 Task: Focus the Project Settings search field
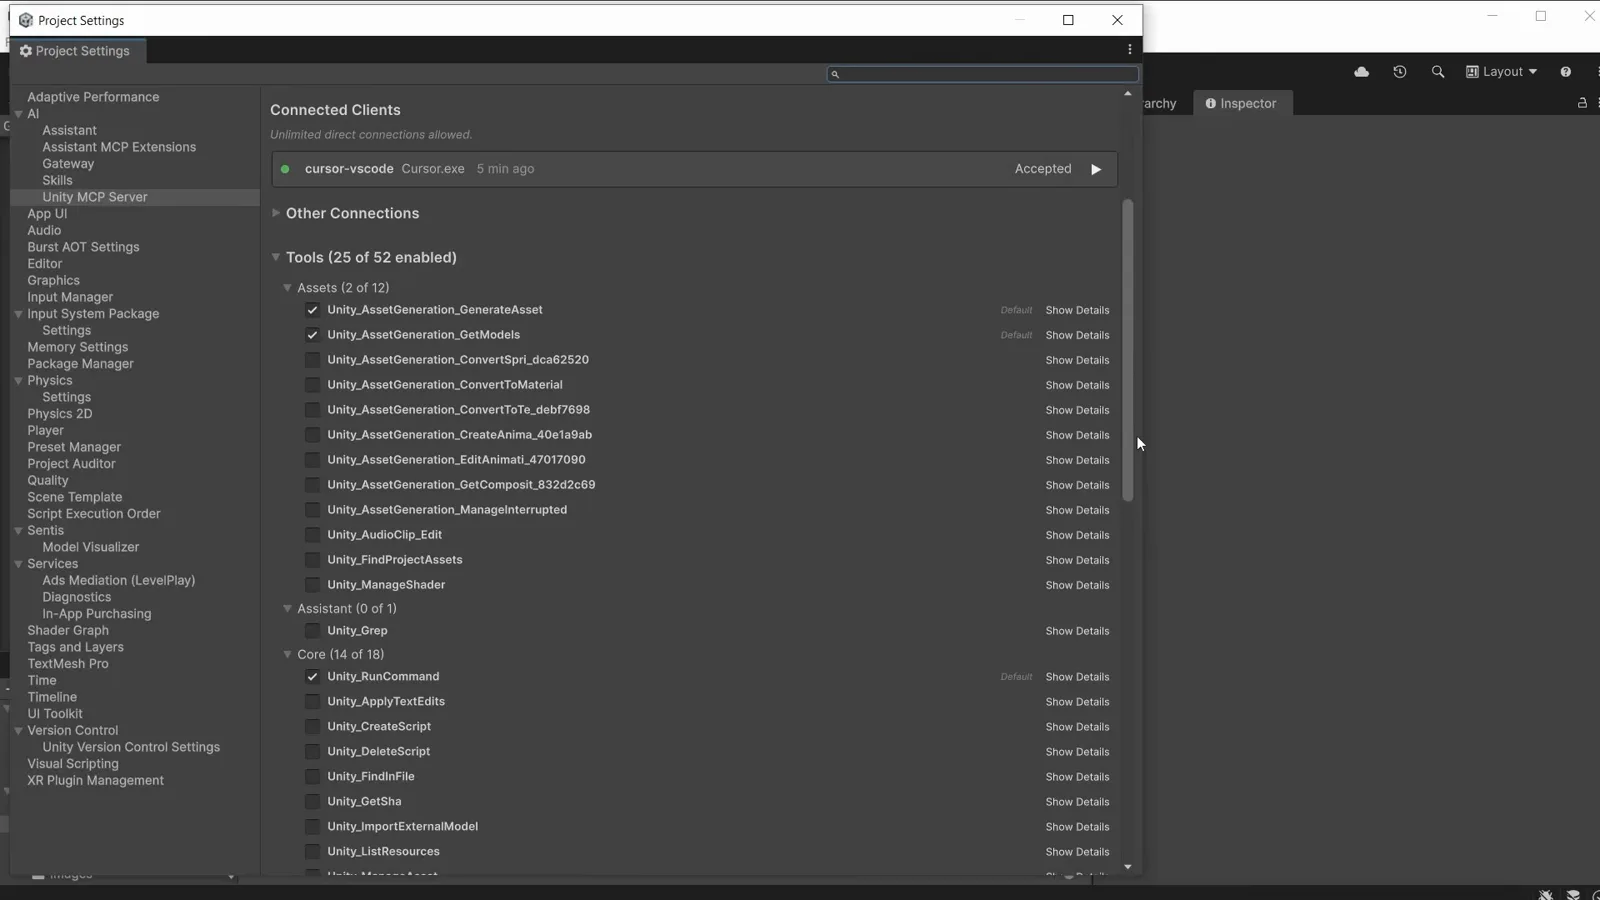(983, 74)
